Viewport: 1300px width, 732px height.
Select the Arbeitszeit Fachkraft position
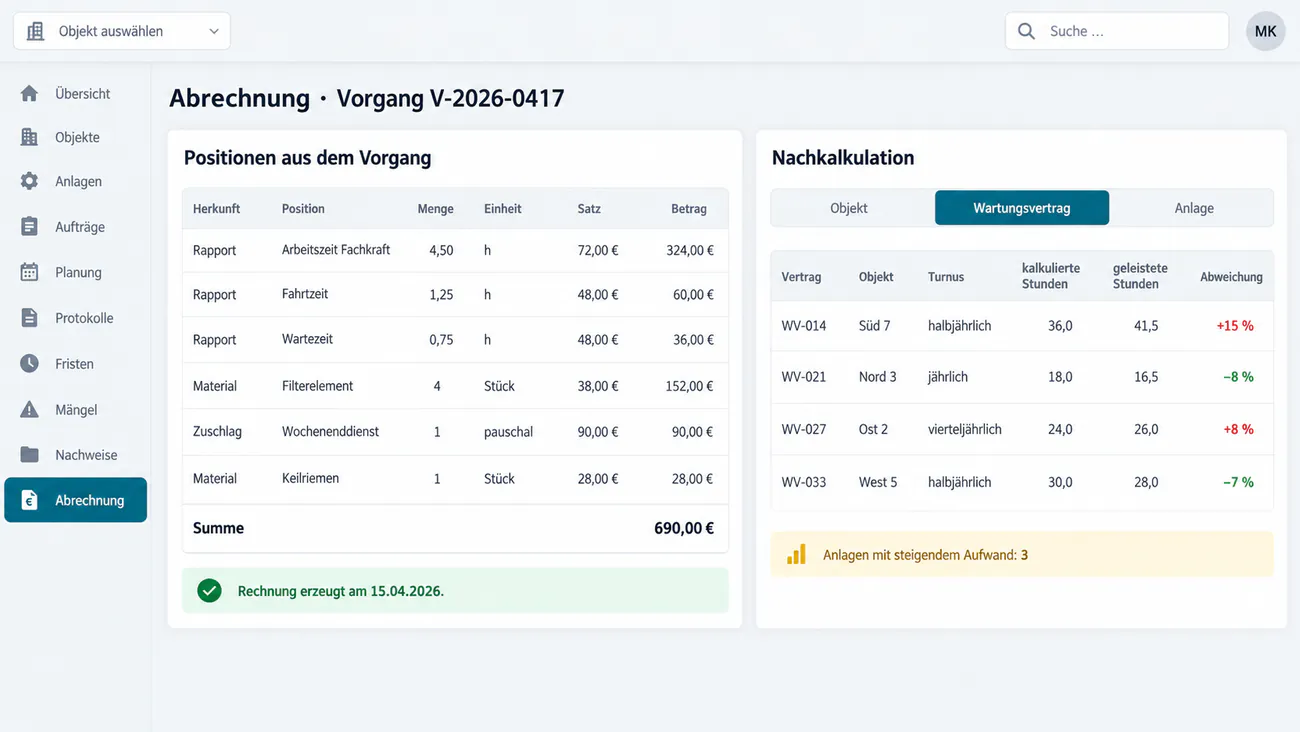coord(336,250)
